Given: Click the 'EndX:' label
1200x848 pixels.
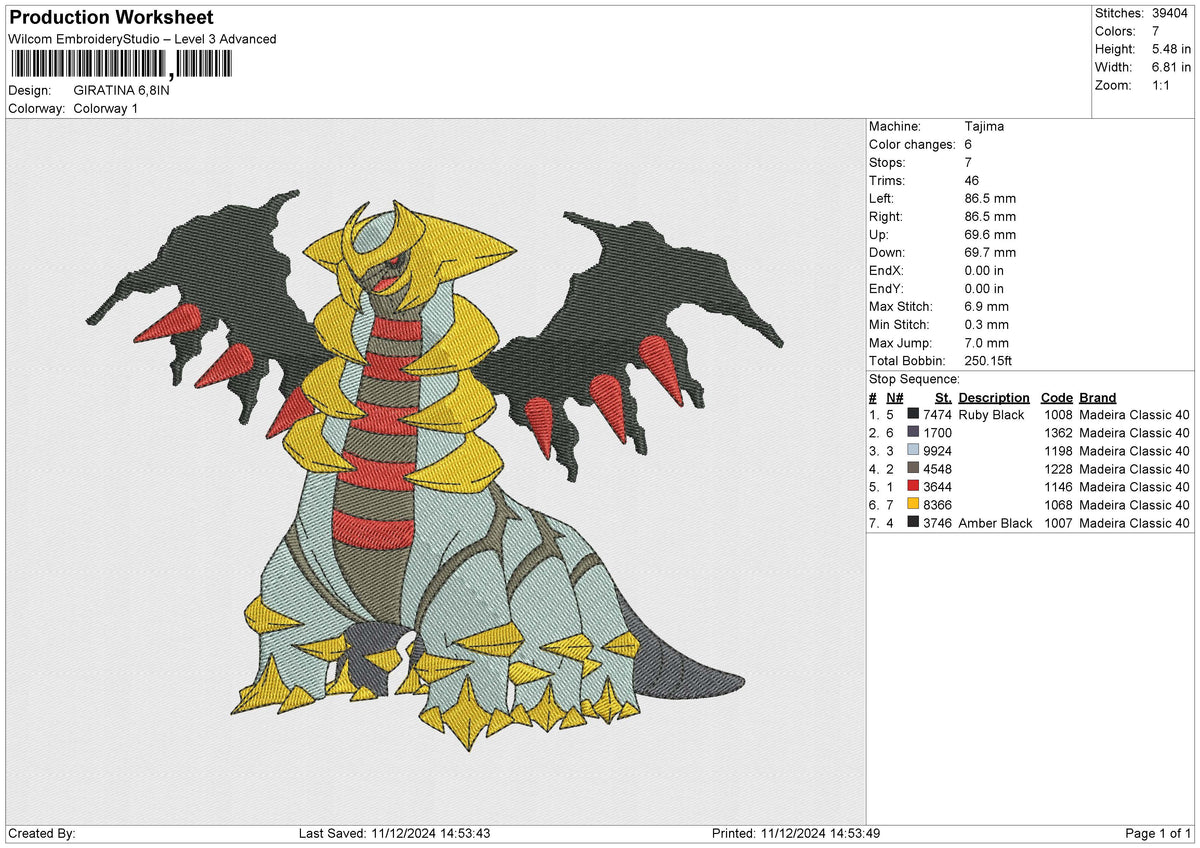Looking at the screenshot, I should point(888,271).
